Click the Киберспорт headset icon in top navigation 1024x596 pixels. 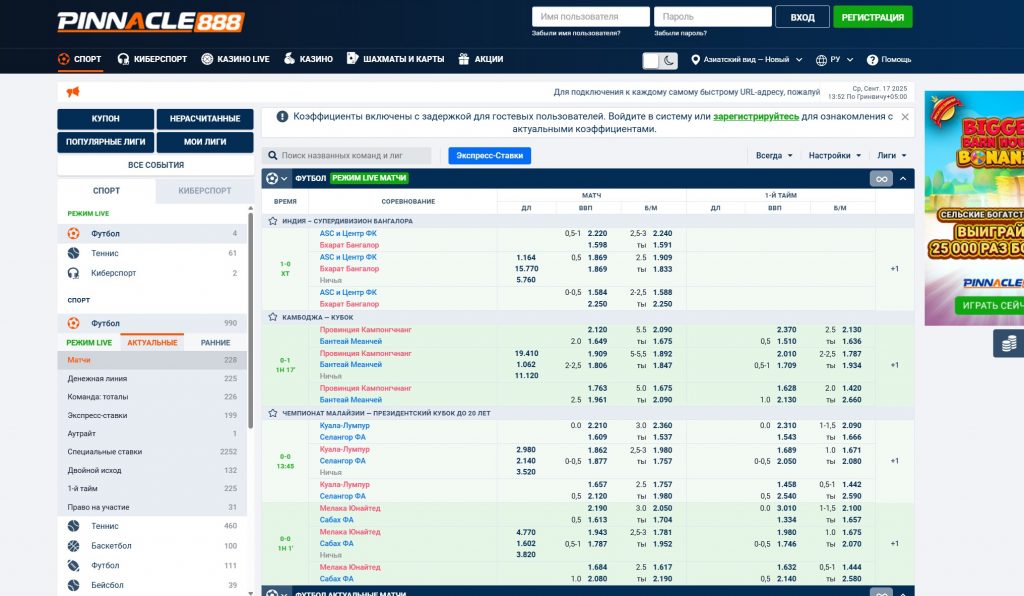click(124, 59)
